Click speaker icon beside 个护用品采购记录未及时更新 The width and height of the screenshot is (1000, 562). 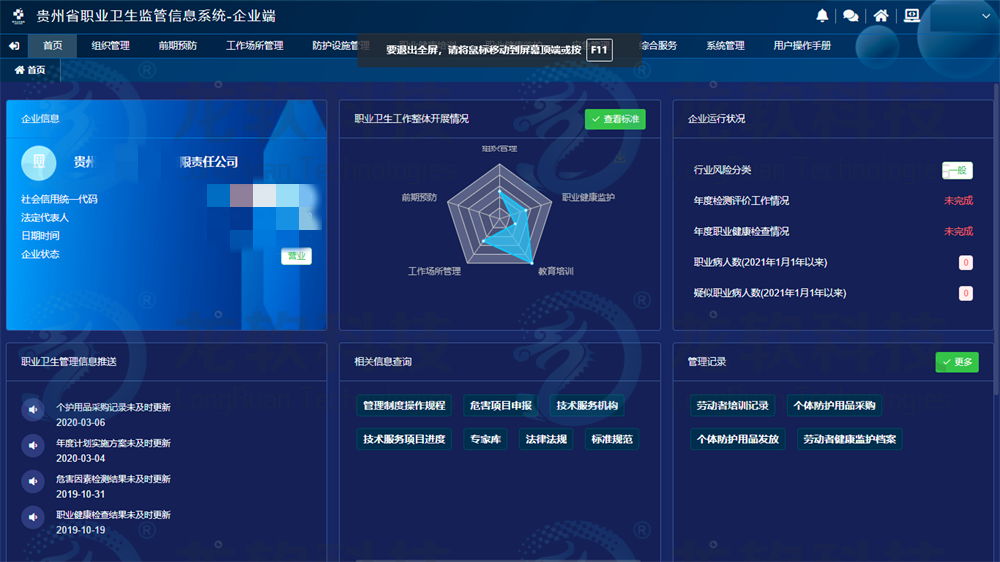pos(33,409)
